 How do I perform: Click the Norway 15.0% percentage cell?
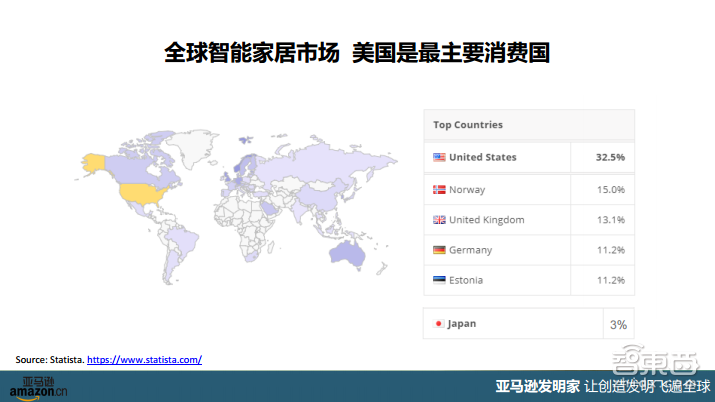click(x=611, y=189)
